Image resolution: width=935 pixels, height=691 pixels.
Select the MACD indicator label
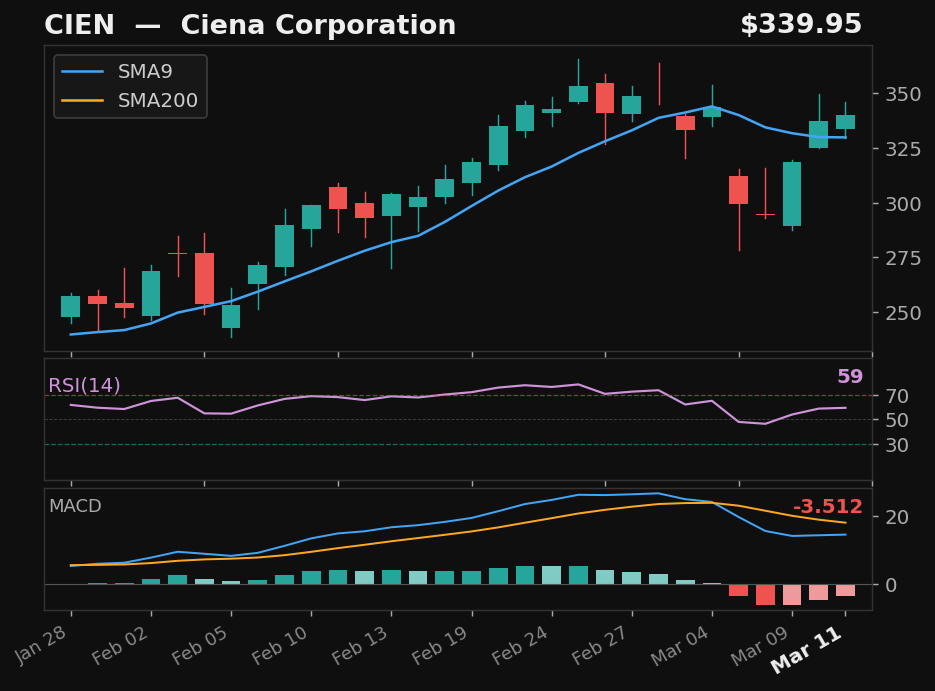click(75, 507)
